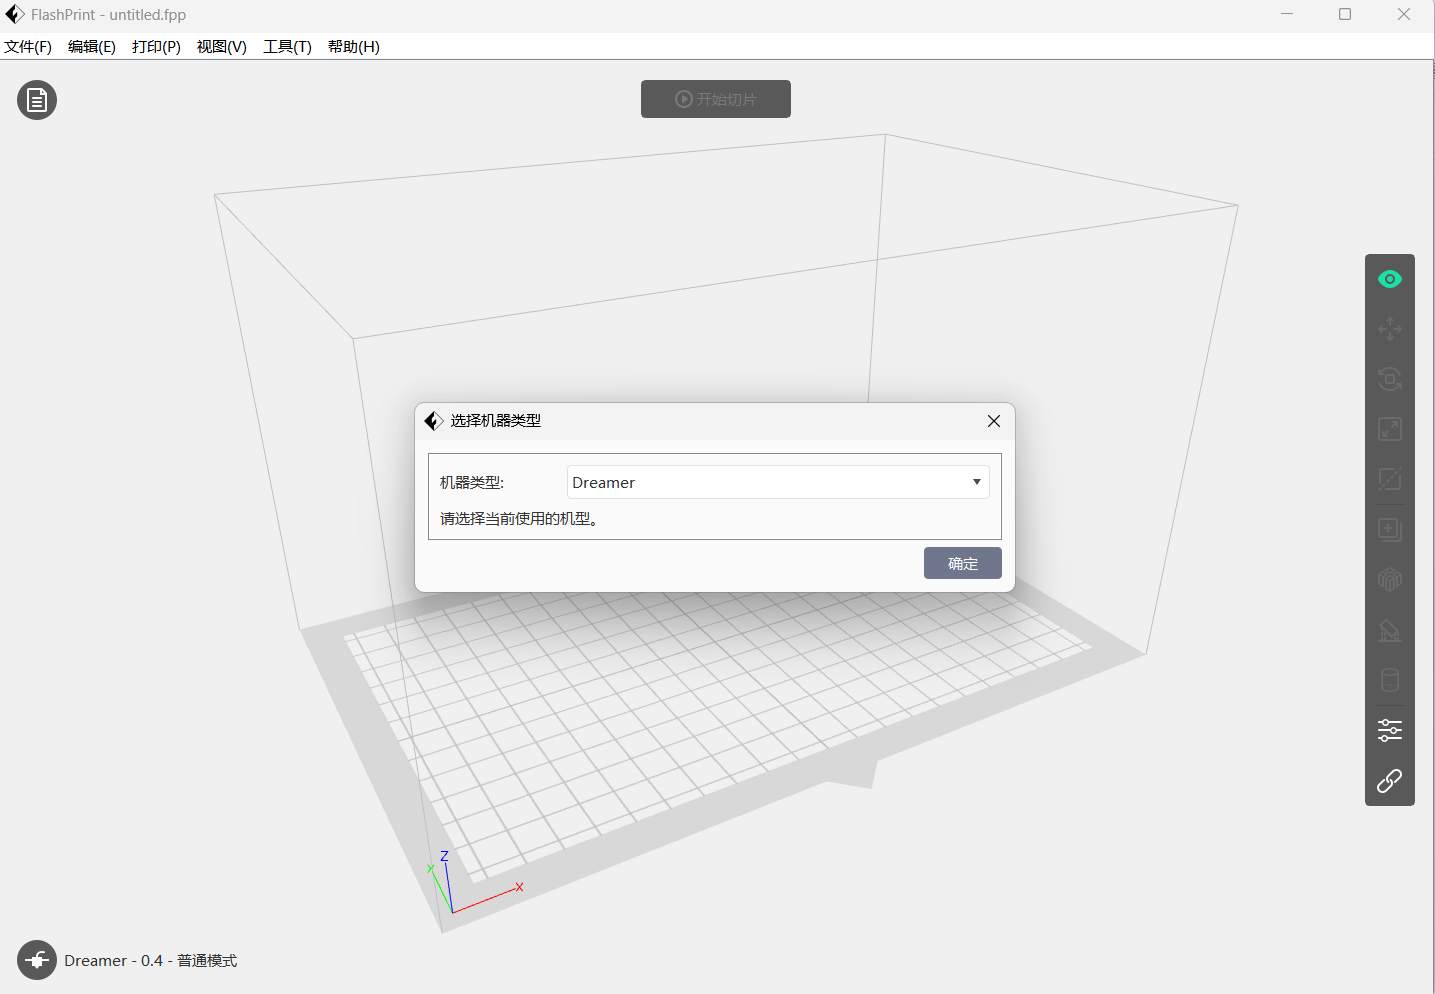Open the file list document icon
The height and width of the screenshot is (994, 1435).
click(x=37, y=100)
